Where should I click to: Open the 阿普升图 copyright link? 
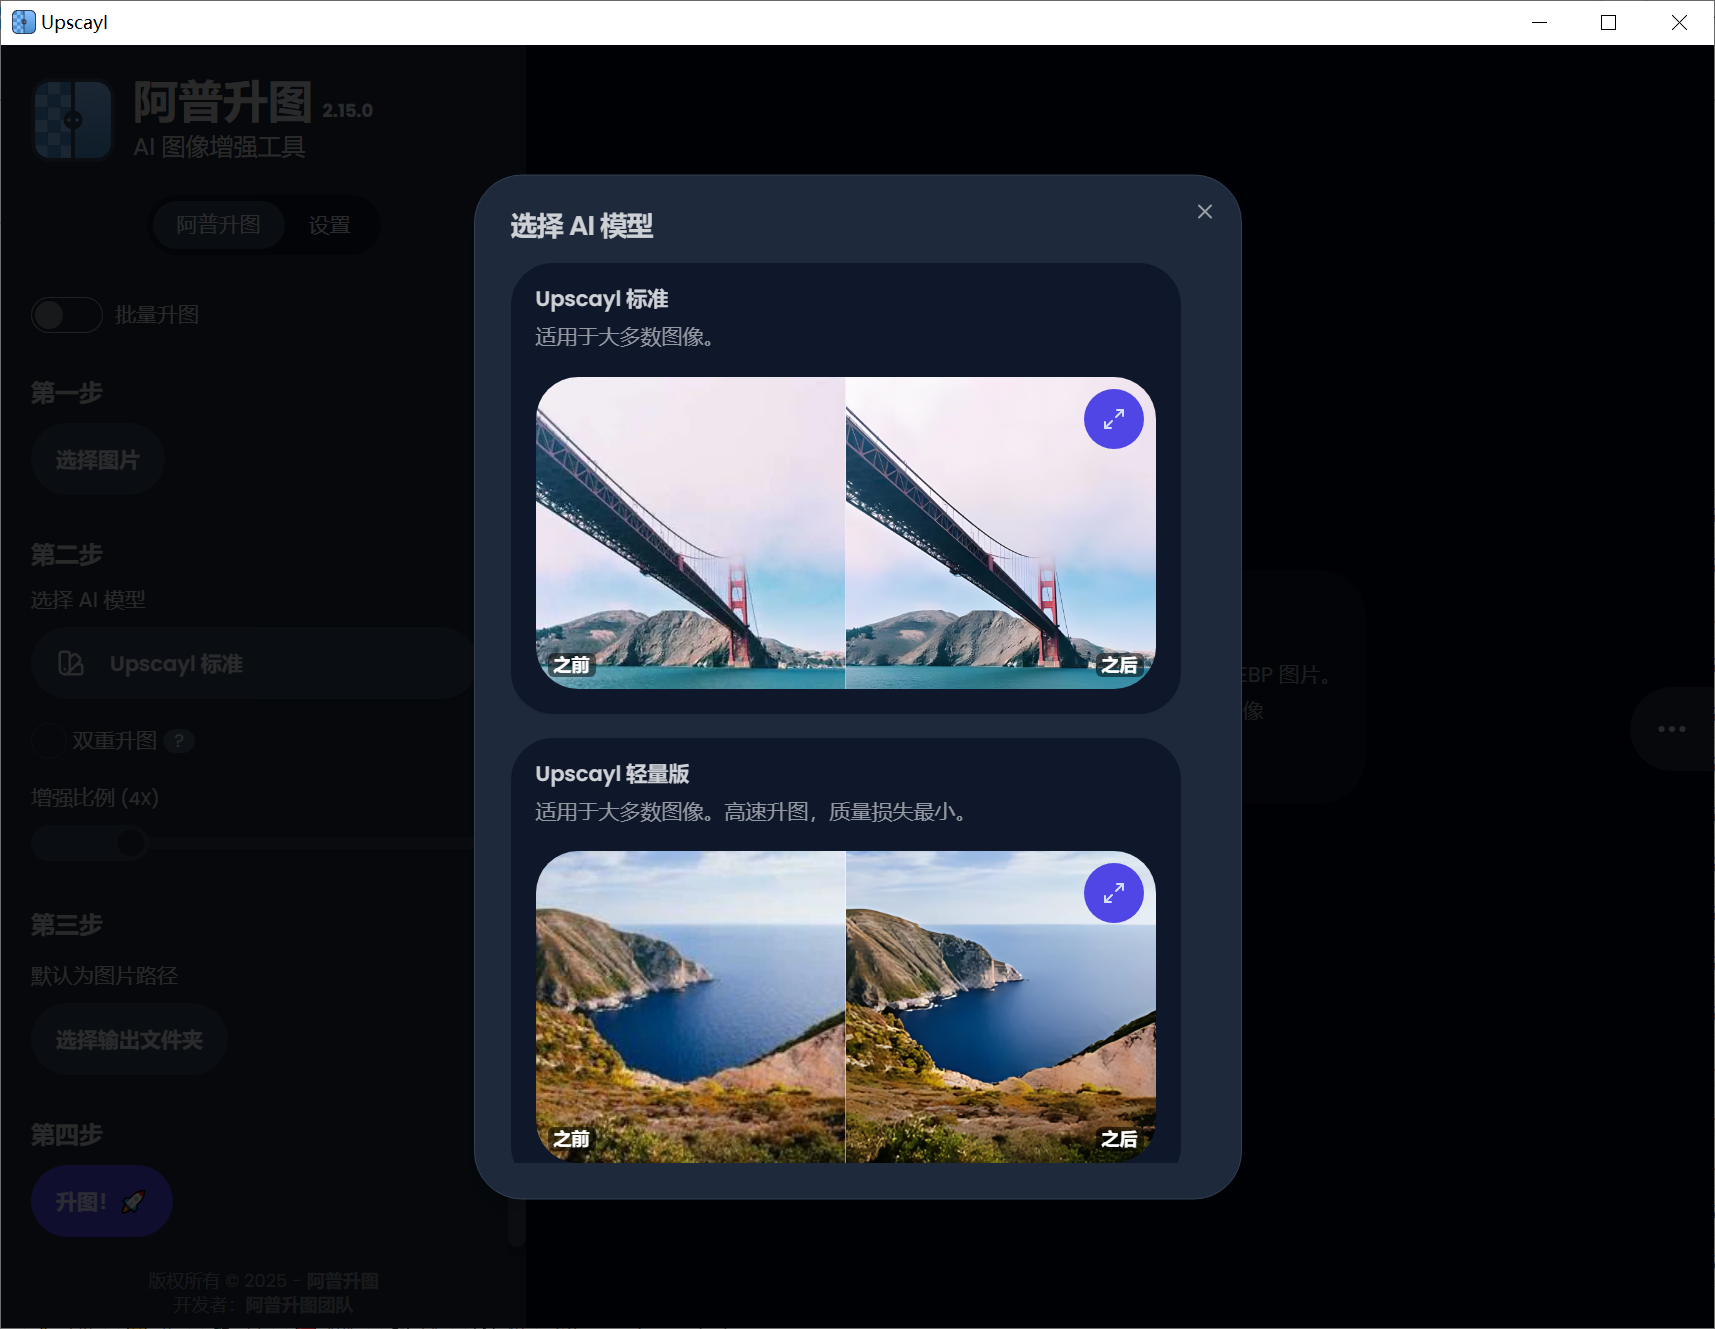pyautogui.click(x=342, y=1281)
